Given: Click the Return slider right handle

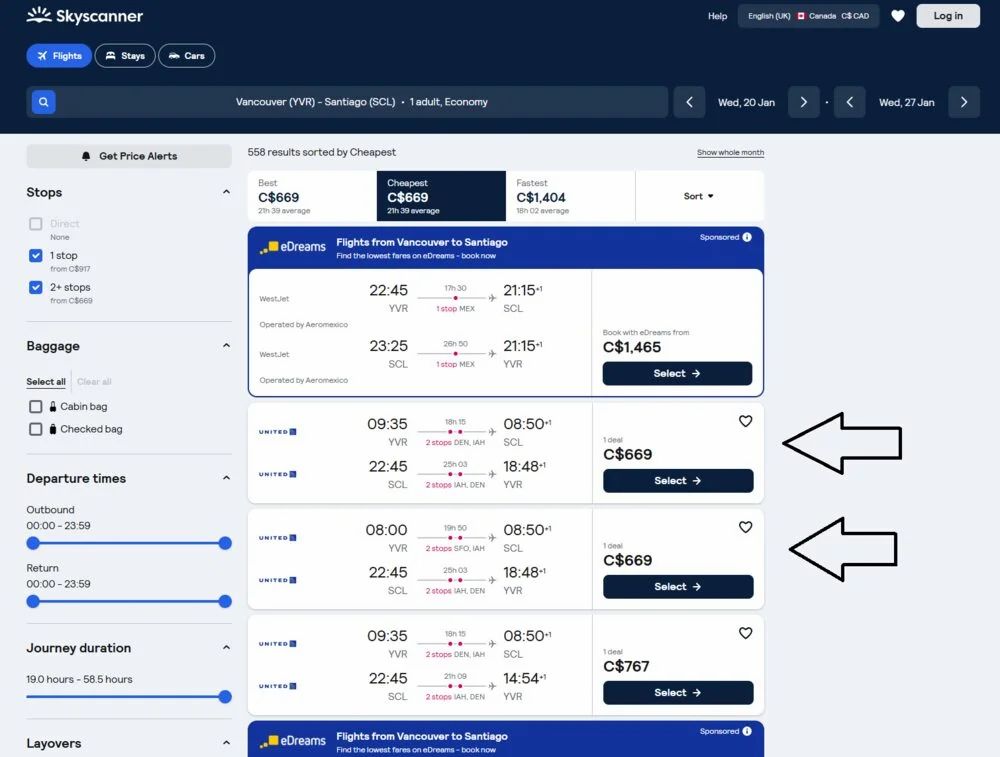Looking at the screenshot, I should coord(224,601).
